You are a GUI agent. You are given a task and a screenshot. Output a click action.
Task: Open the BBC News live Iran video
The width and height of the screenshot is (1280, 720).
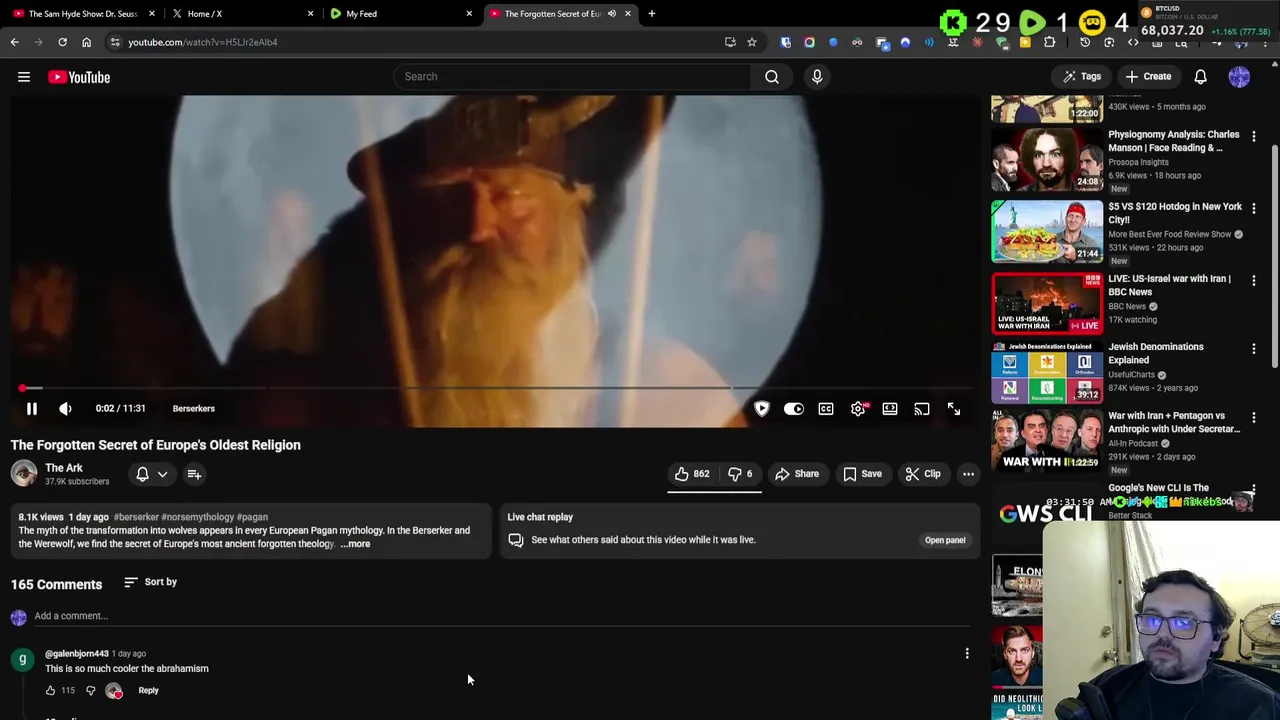pos(1046,304)
